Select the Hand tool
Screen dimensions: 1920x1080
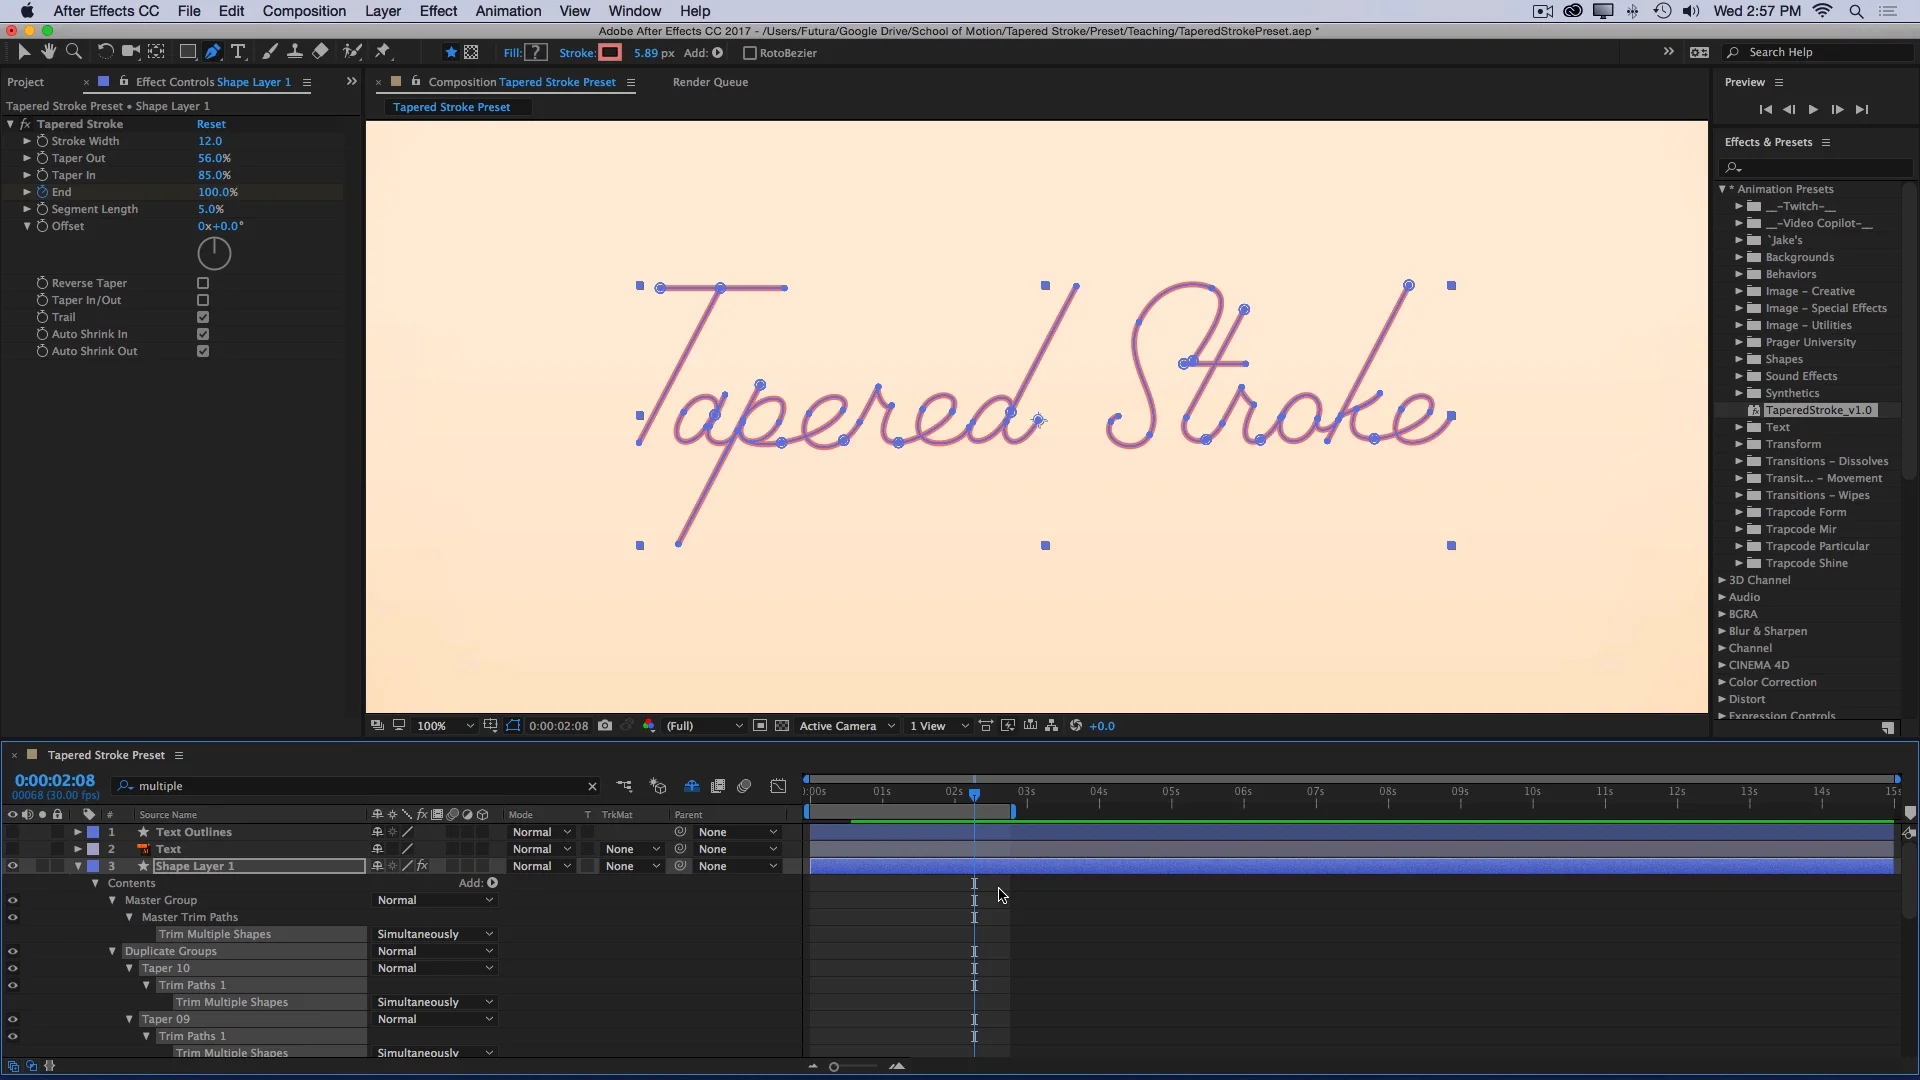[48, 52]
